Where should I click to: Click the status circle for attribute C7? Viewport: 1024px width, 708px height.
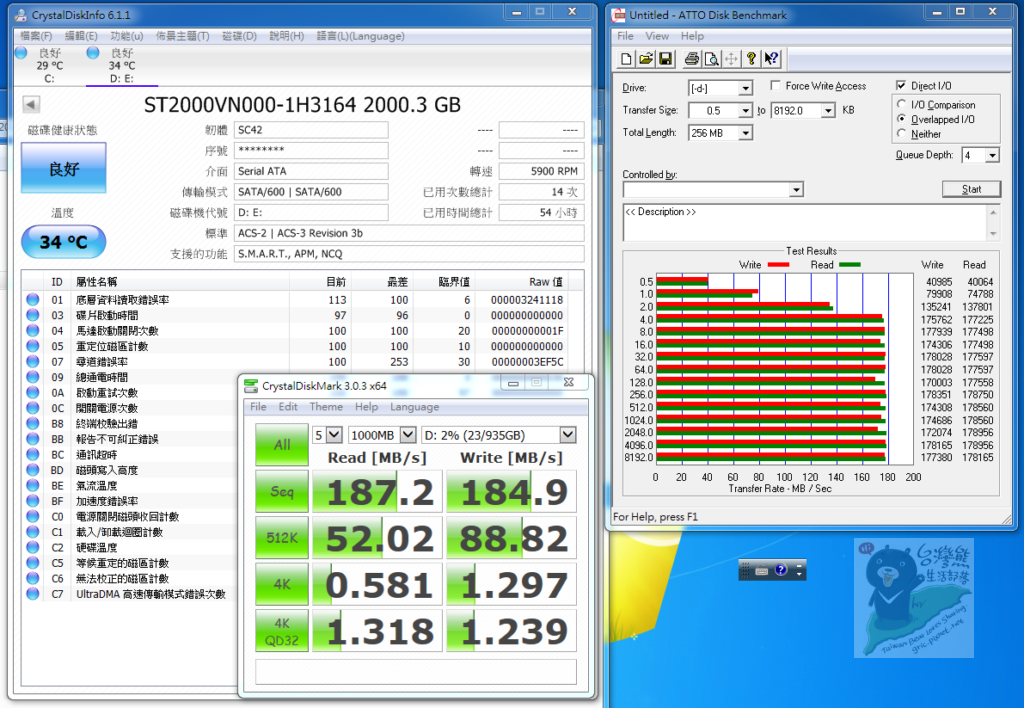coord(33,593)
